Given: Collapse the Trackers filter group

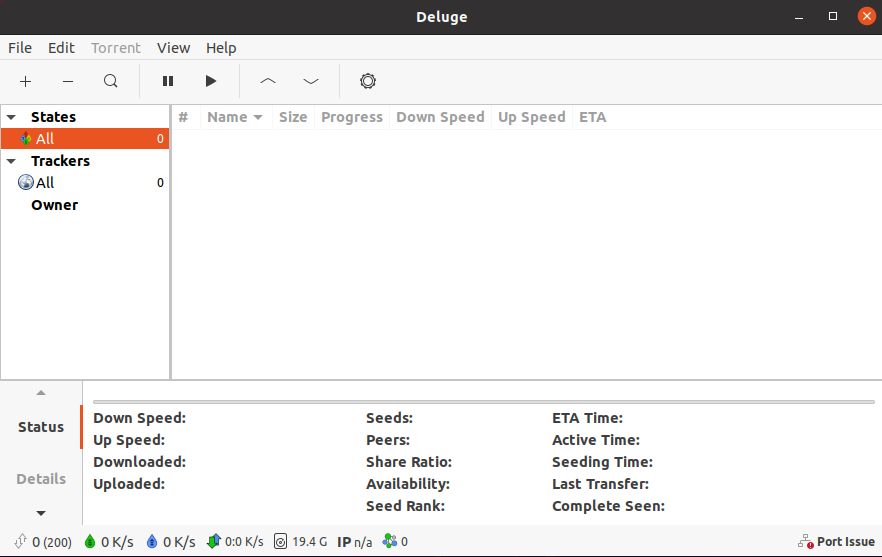Looking at the screenshot, I should [11, 161].
